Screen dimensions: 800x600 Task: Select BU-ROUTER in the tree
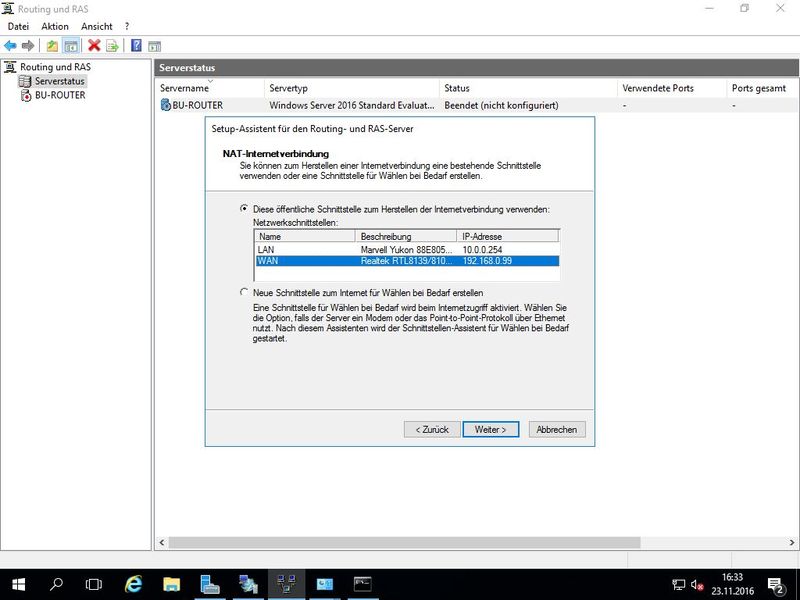[x=60, y=95]
